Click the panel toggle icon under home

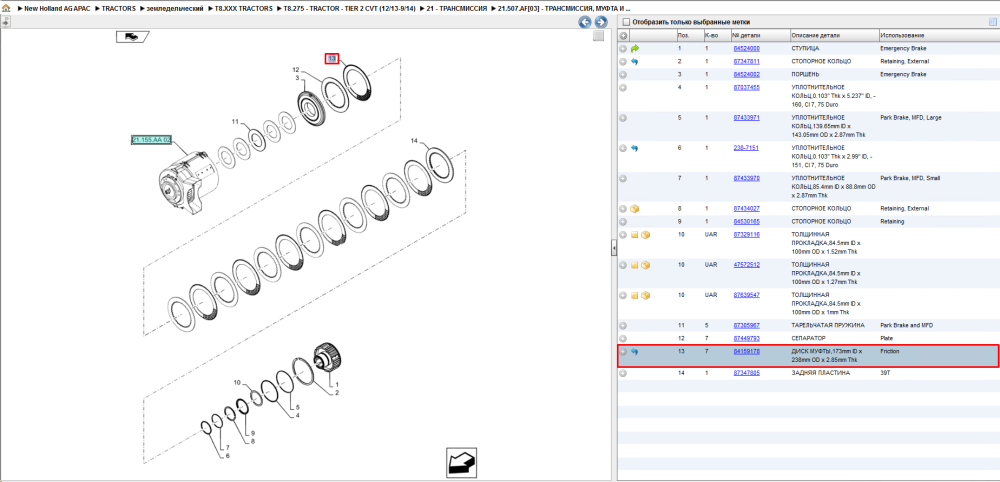point(6,22)
